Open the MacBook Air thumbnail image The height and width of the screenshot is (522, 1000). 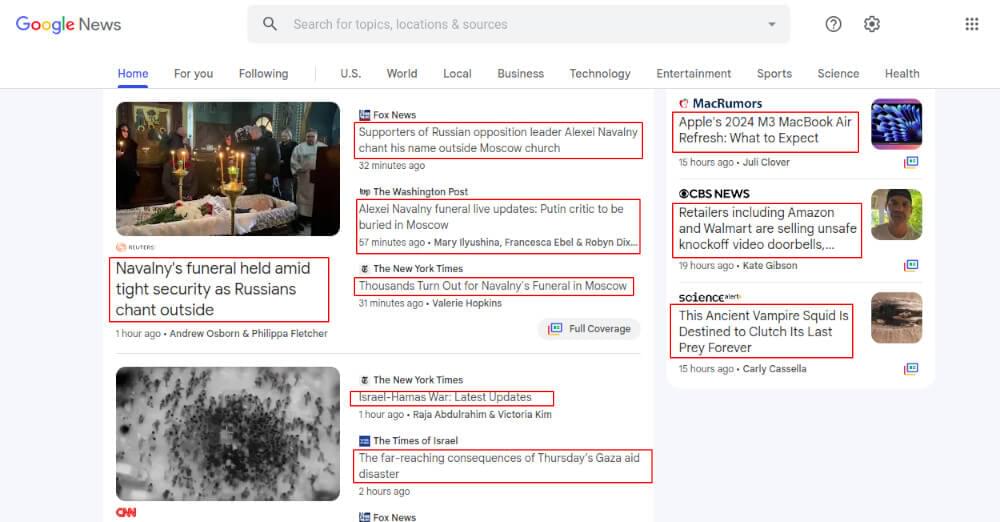click(x=896, y=124)
